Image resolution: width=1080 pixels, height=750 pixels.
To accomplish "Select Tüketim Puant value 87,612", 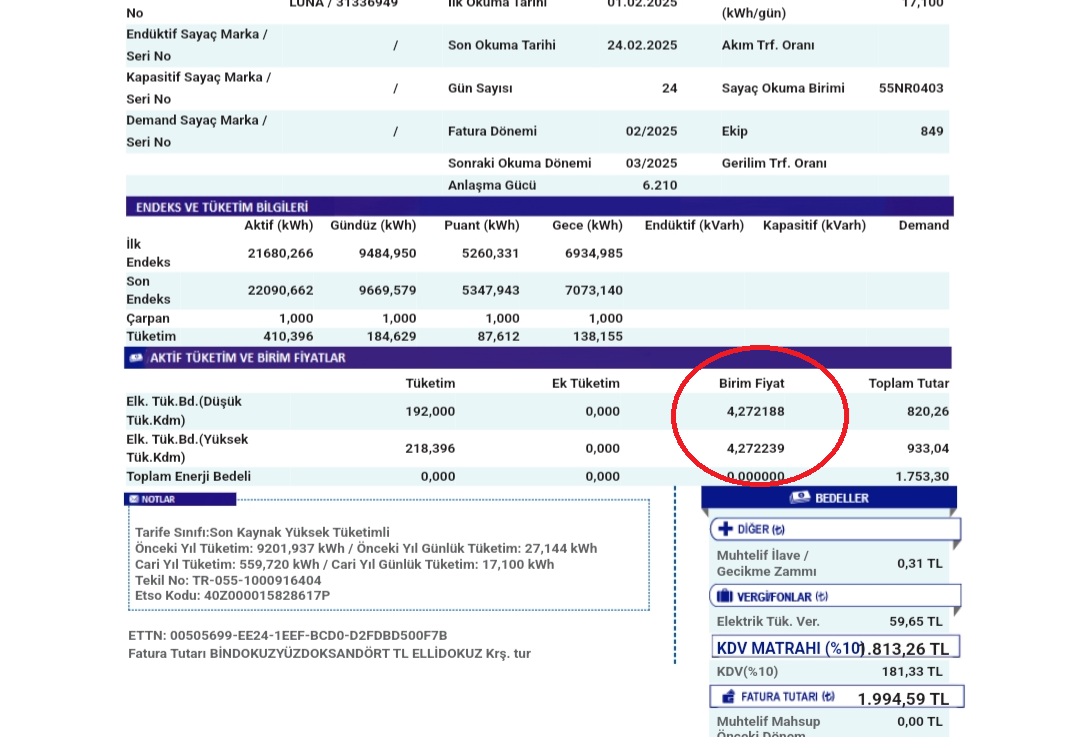I will point(498,336).
